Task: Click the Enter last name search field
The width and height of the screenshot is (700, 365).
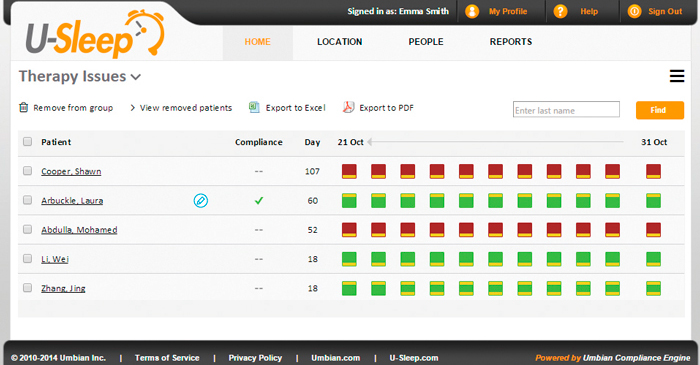Action: click(566, 110)
